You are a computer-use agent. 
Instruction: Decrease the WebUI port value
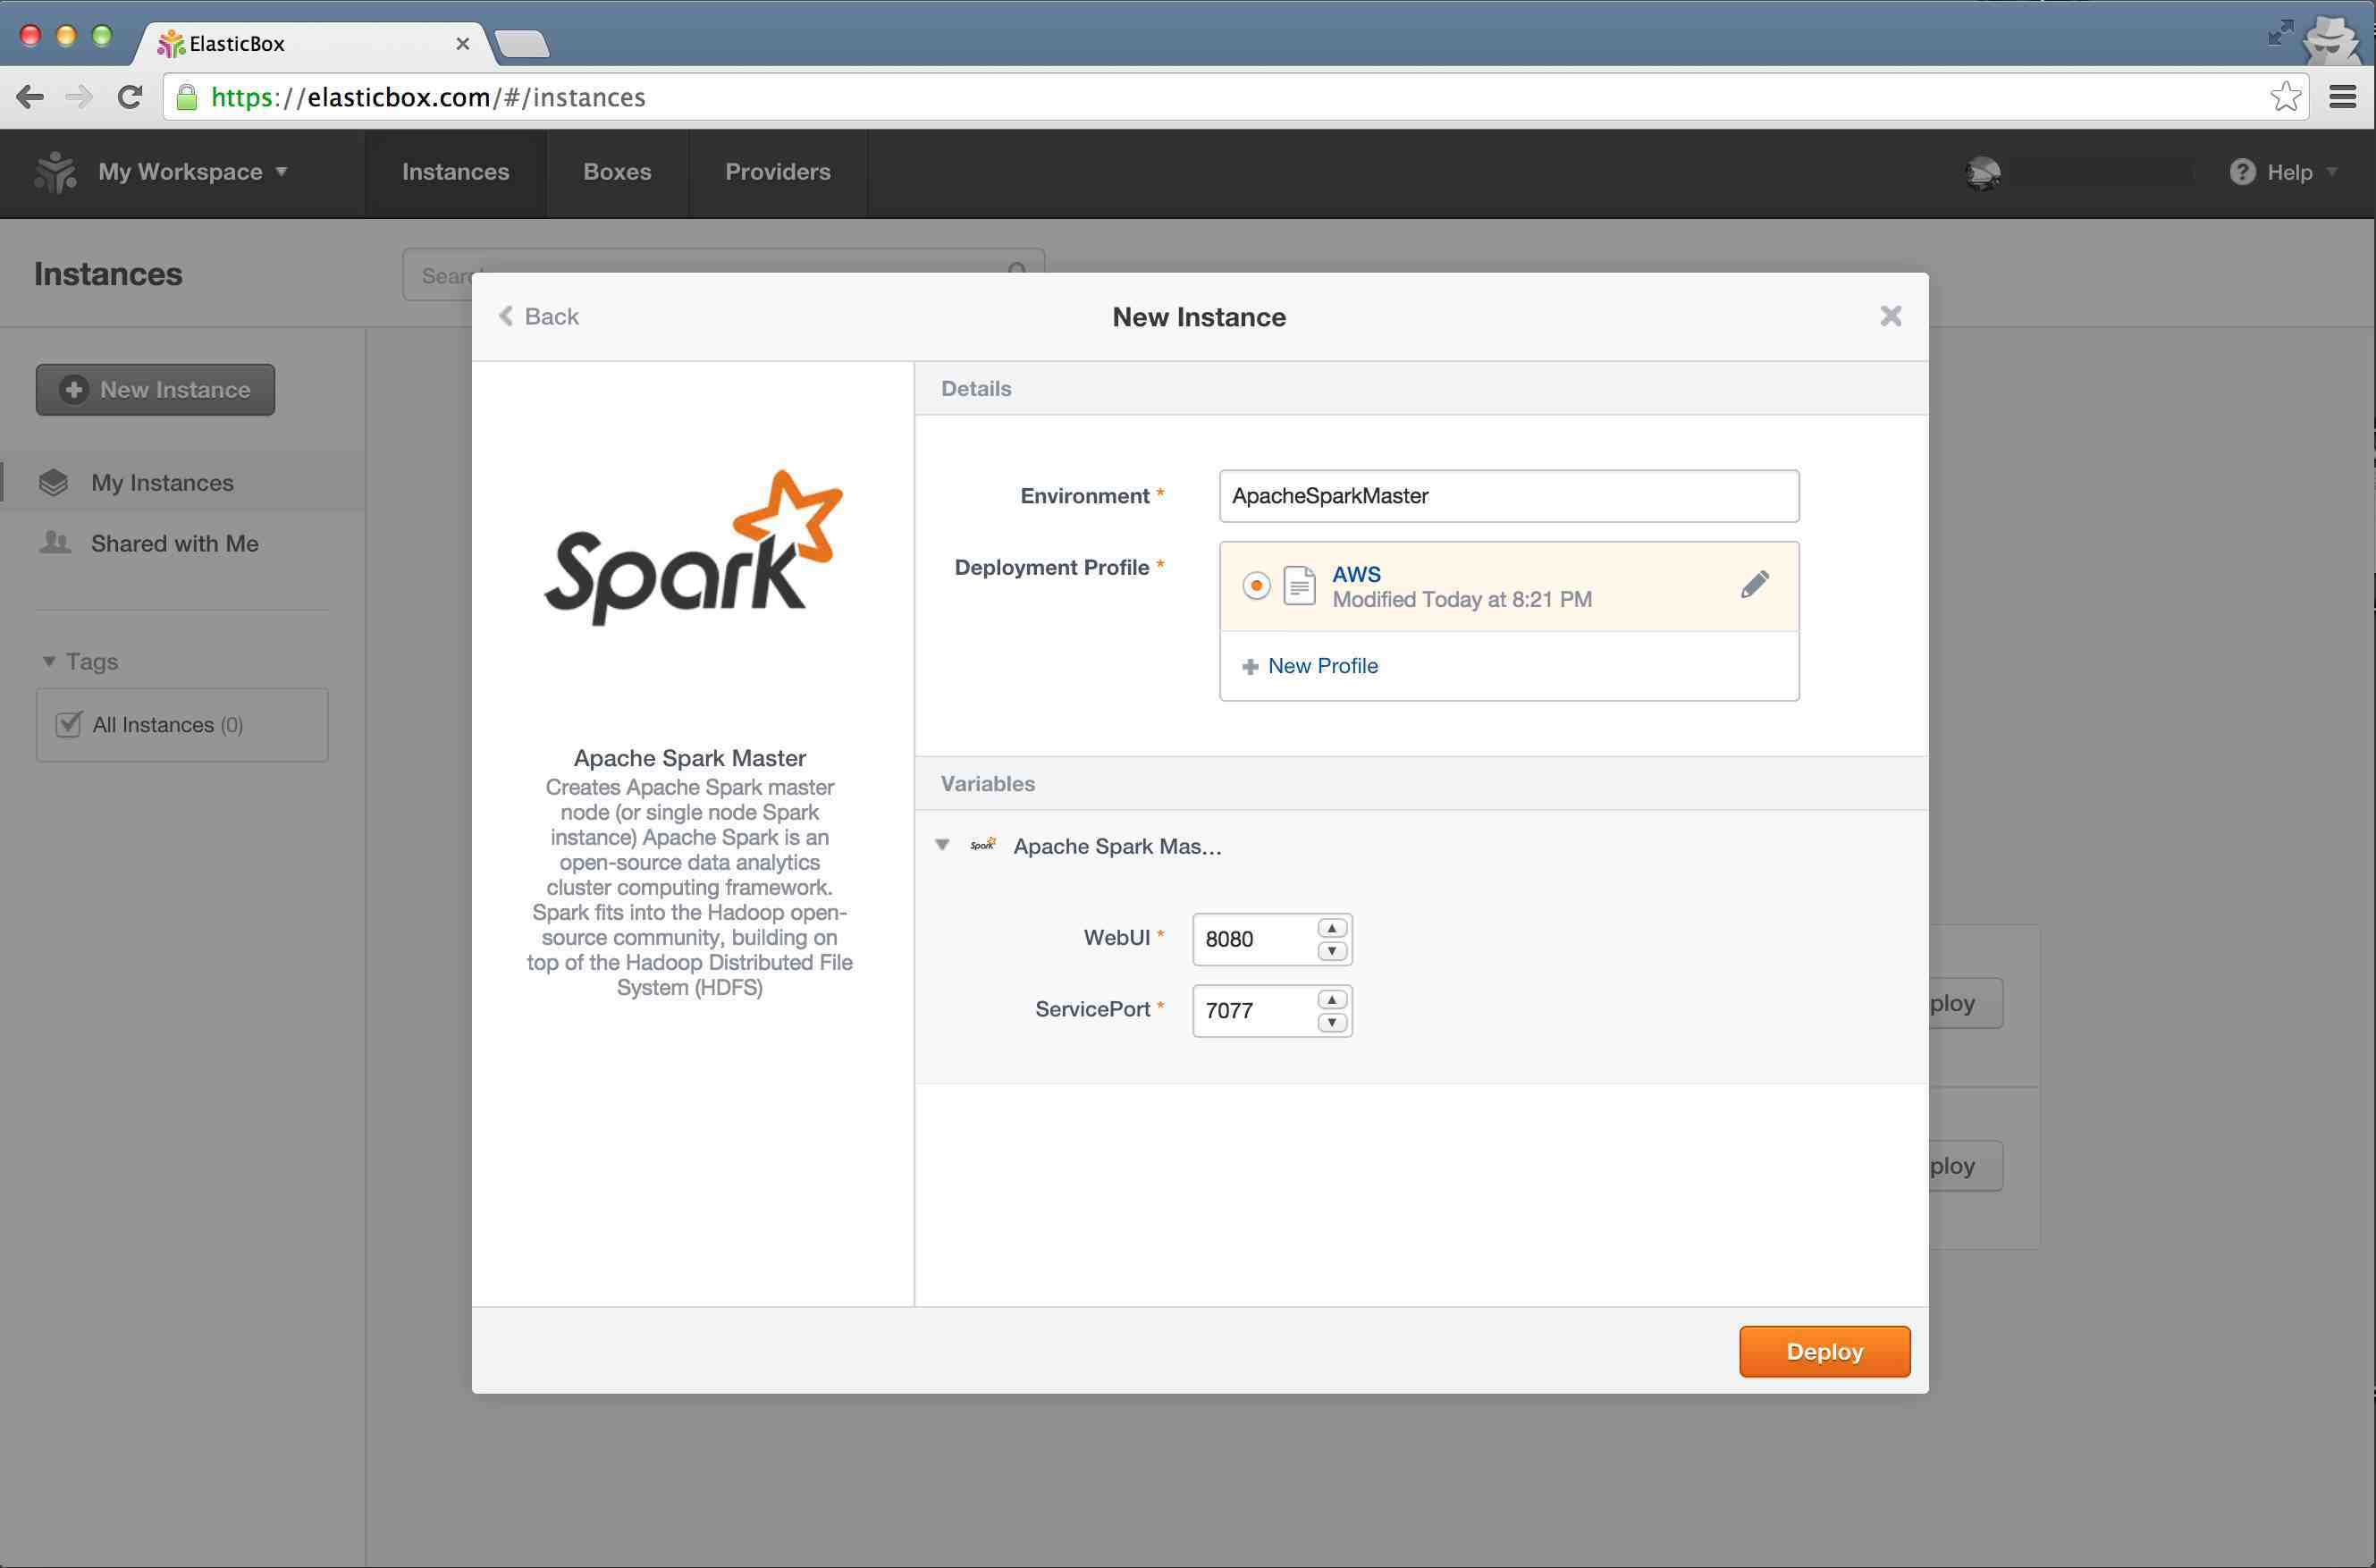pyautogui.click(x=1332, y=951)
